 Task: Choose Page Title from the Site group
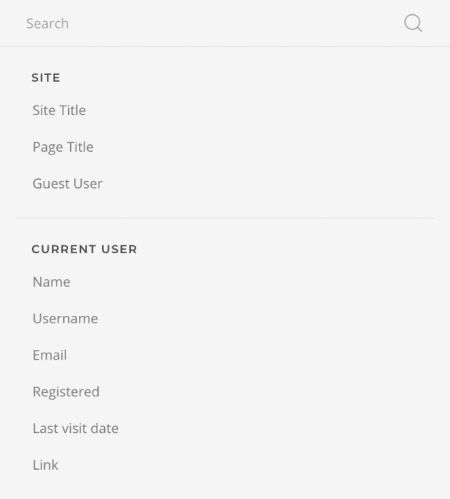pos(63,147)
